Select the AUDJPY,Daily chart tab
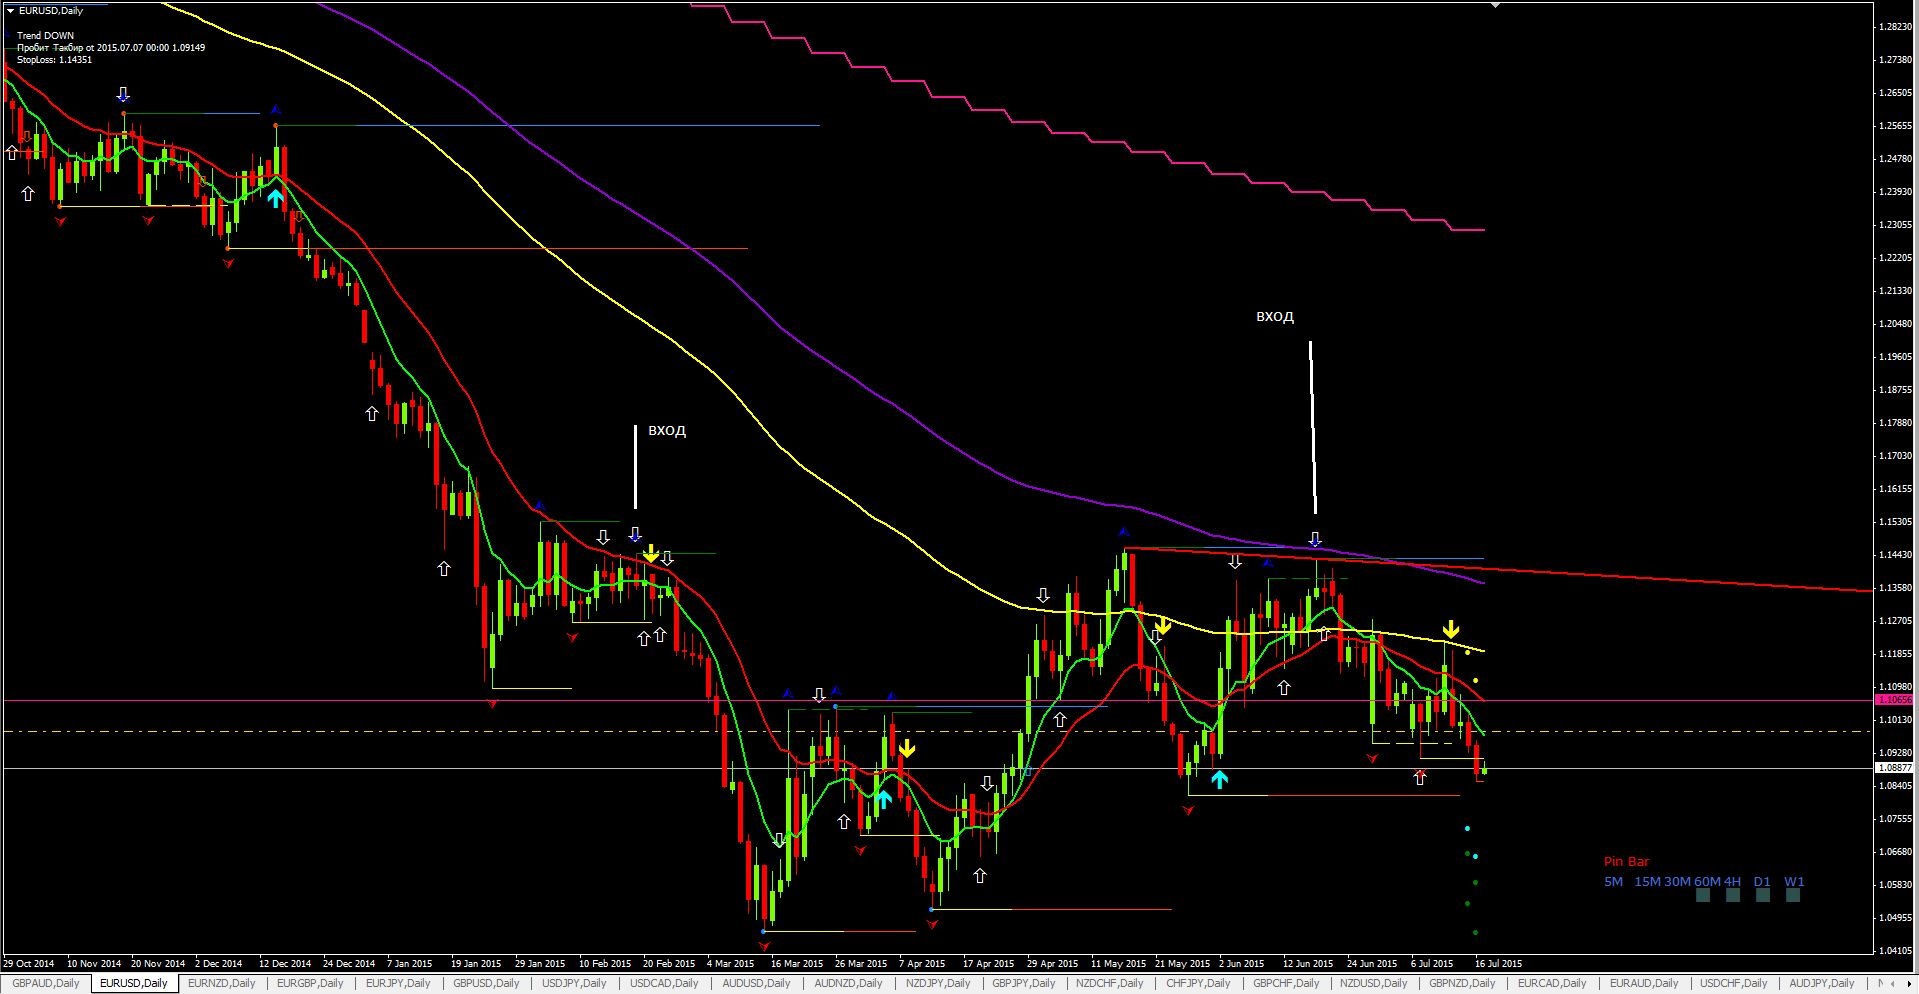This screenshot has width=1919, height=994. 1821,984
